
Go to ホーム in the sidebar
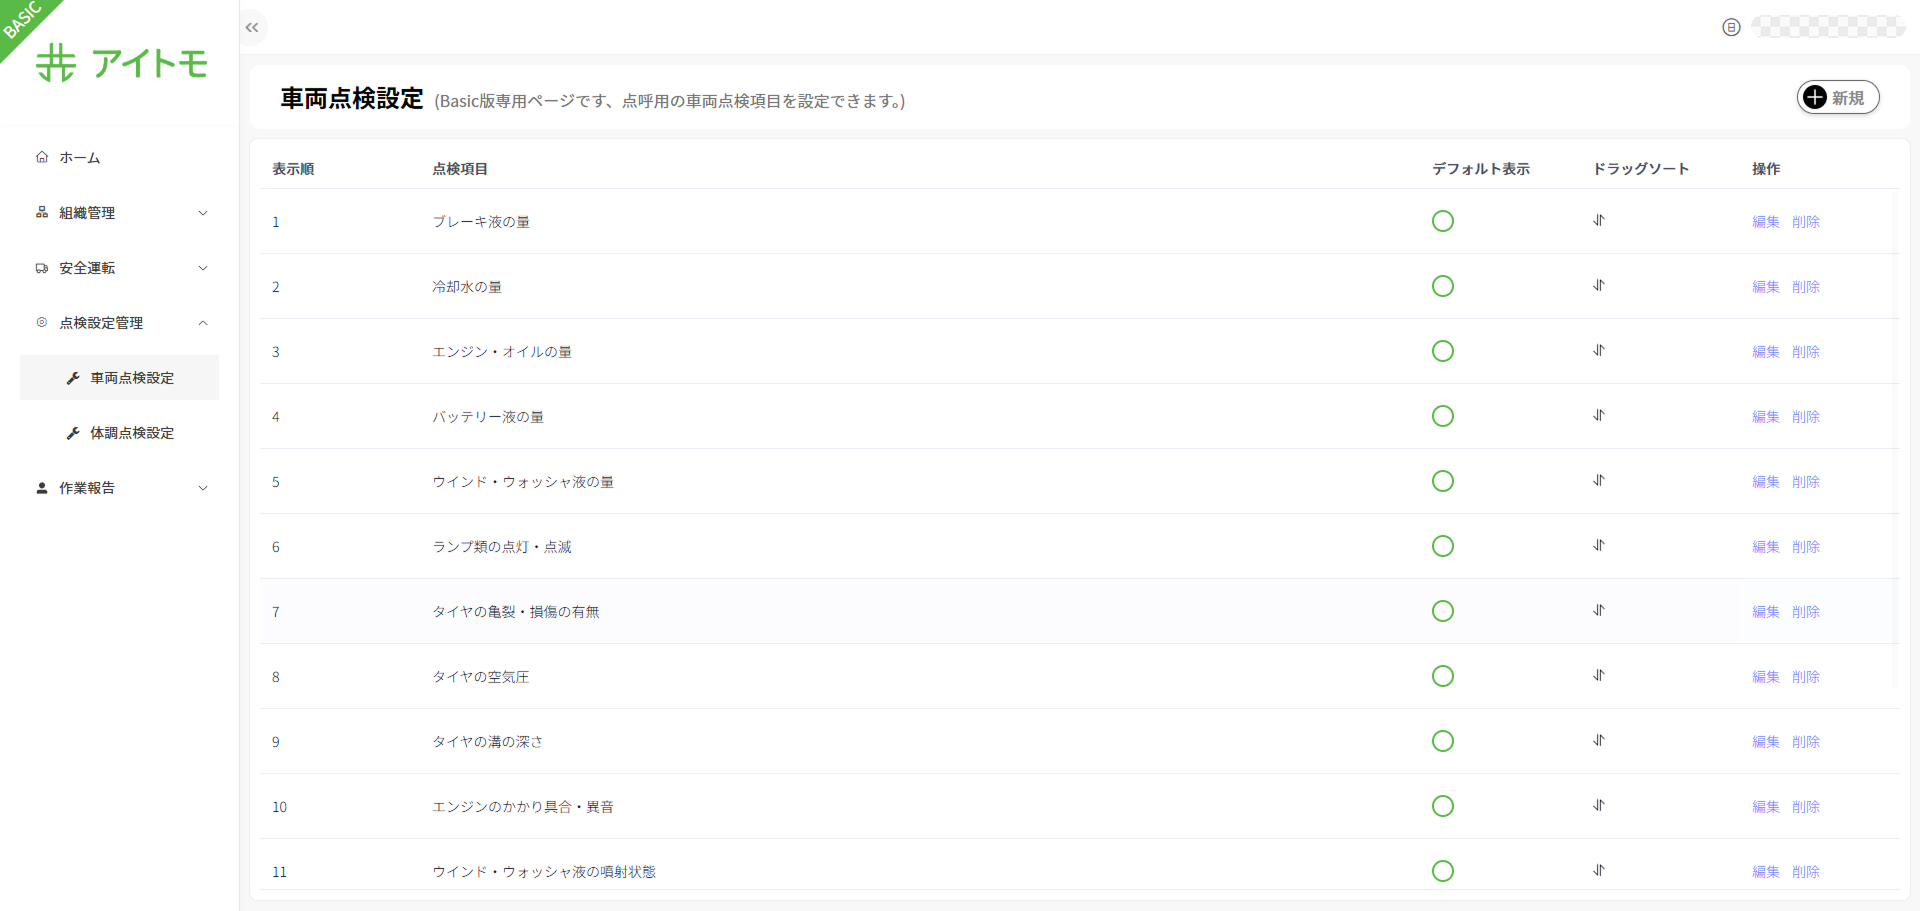click(79, 158)
